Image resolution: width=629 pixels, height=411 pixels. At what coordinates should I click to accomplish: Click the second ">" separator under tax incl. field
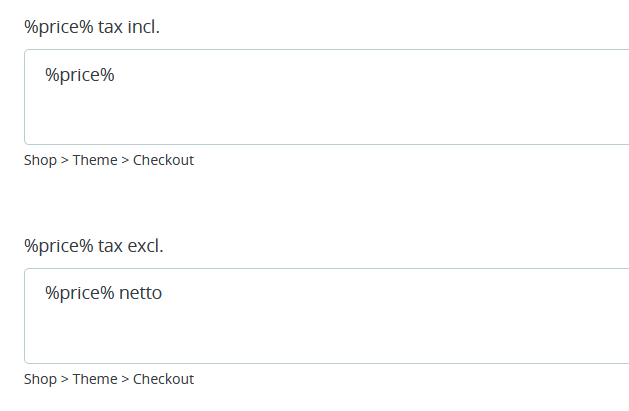coord(125,160)
